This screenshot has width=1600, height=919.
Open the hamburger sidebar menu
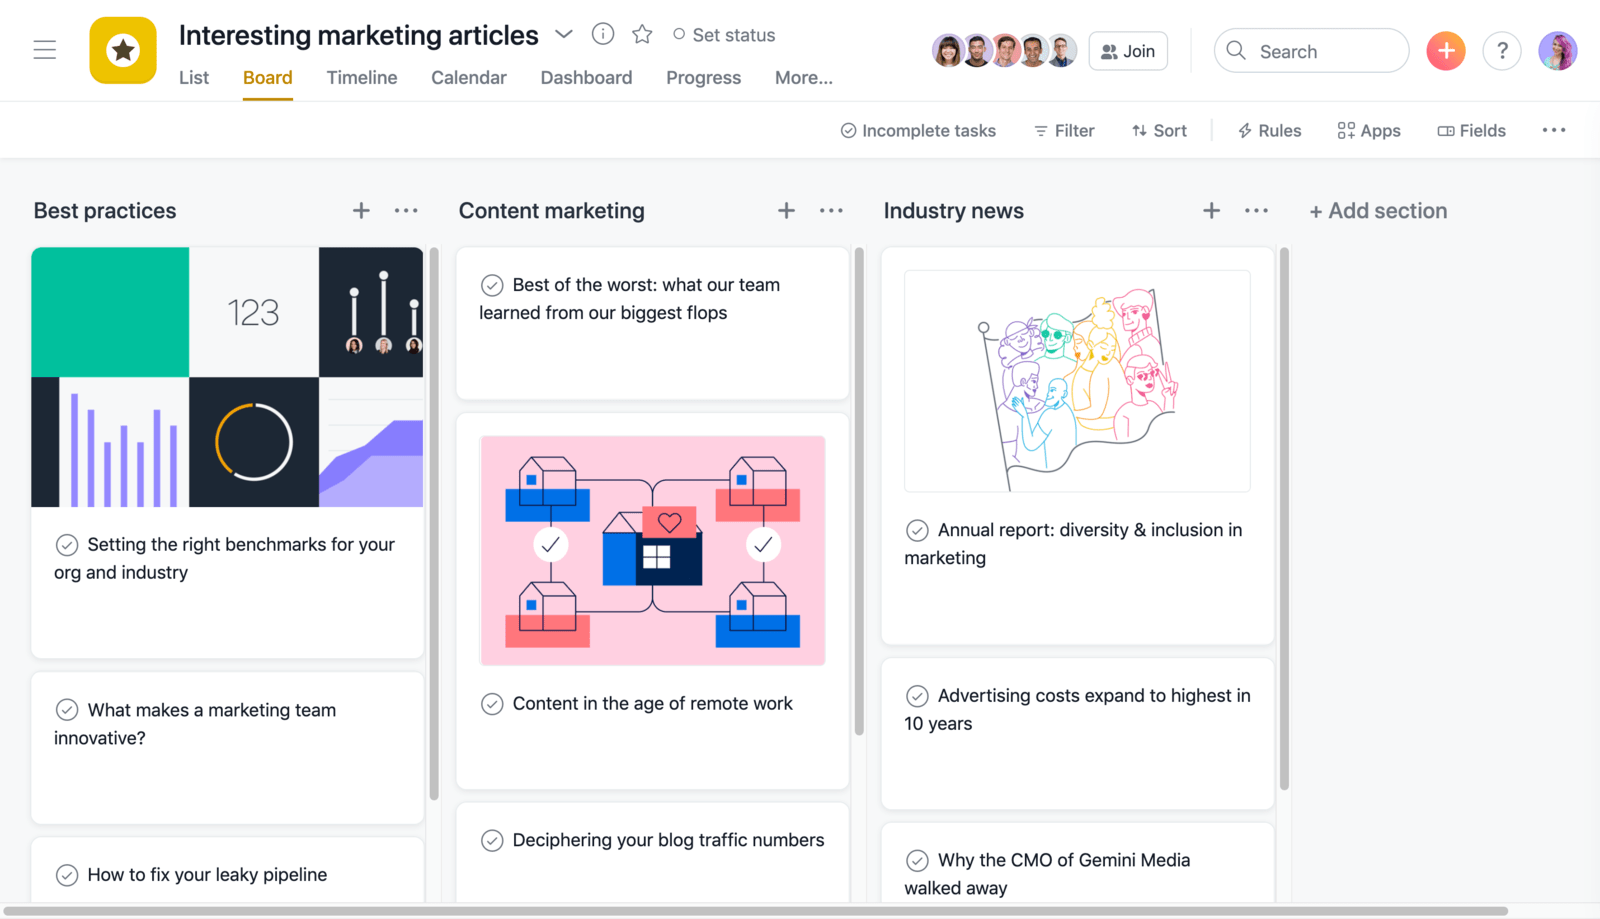45,50
